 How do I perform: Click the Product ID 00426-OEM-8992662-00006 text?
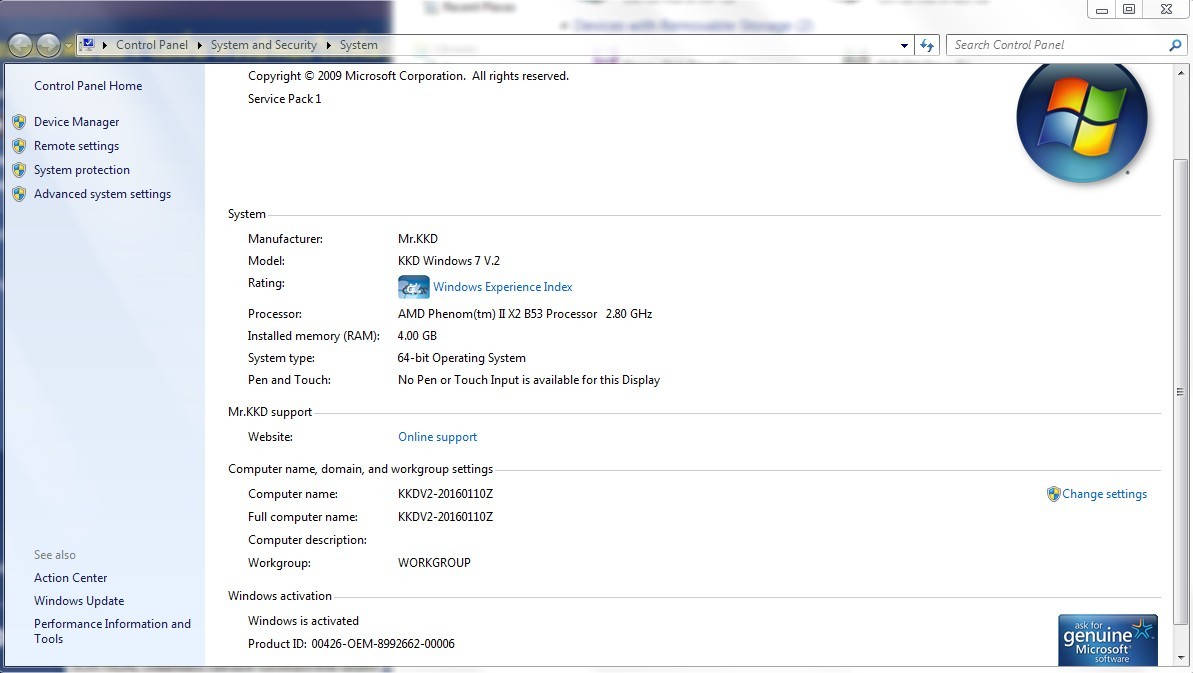tap(351, 643)
